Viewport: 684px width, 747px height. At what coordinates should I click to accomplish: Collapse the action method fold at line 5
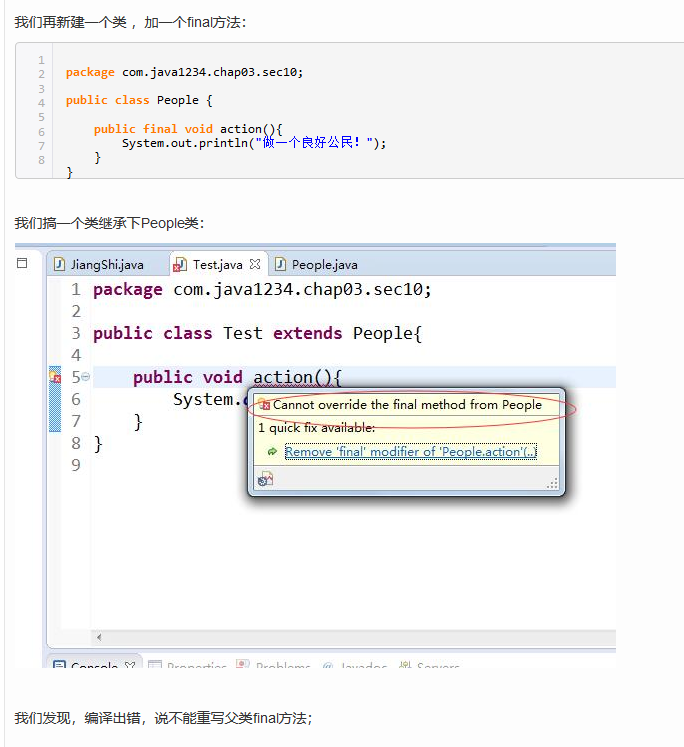86,376
